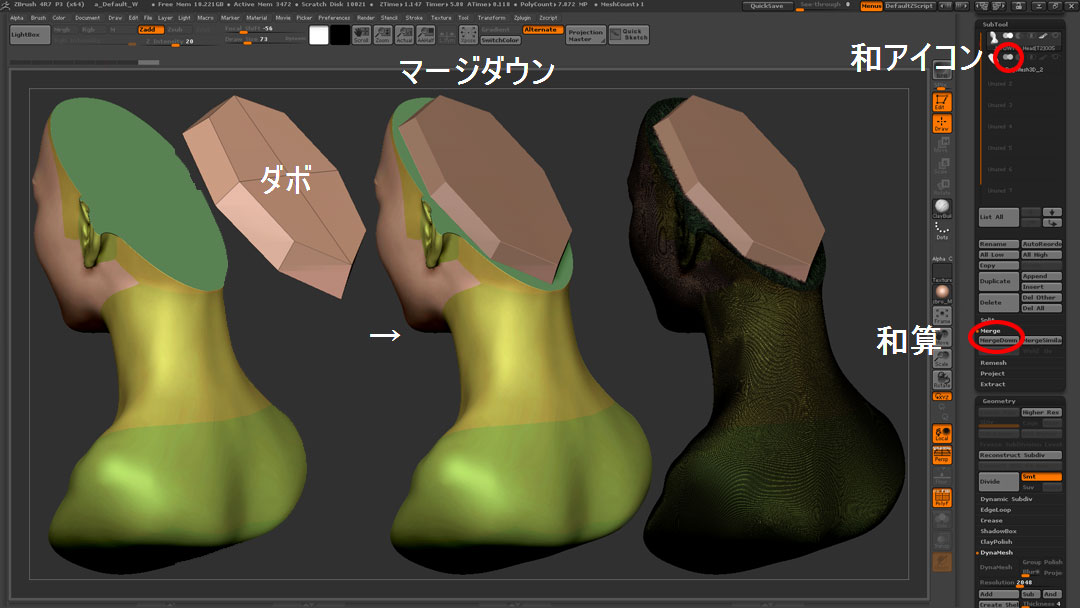Click the Scroll canvas icon
This screenshot has width=1080, height=608.
coord(361,34)
